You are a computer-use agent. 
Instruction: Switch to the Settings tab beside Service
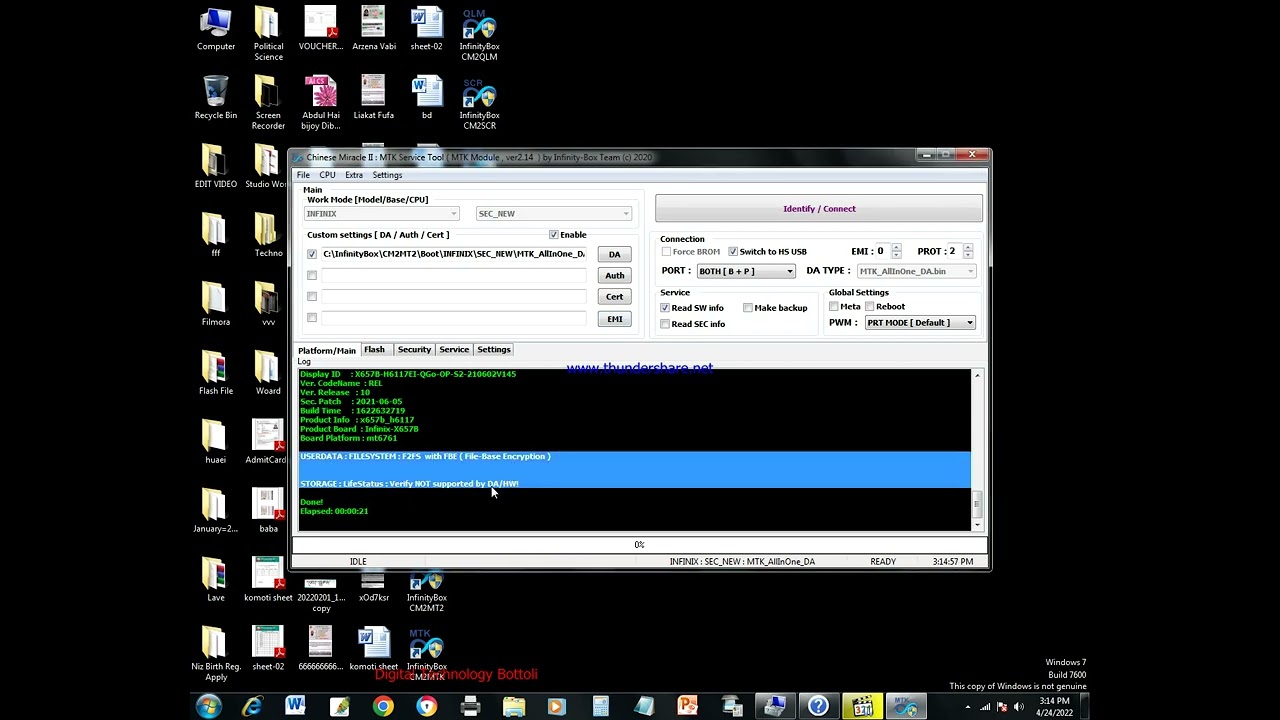(x=494, y=350)
